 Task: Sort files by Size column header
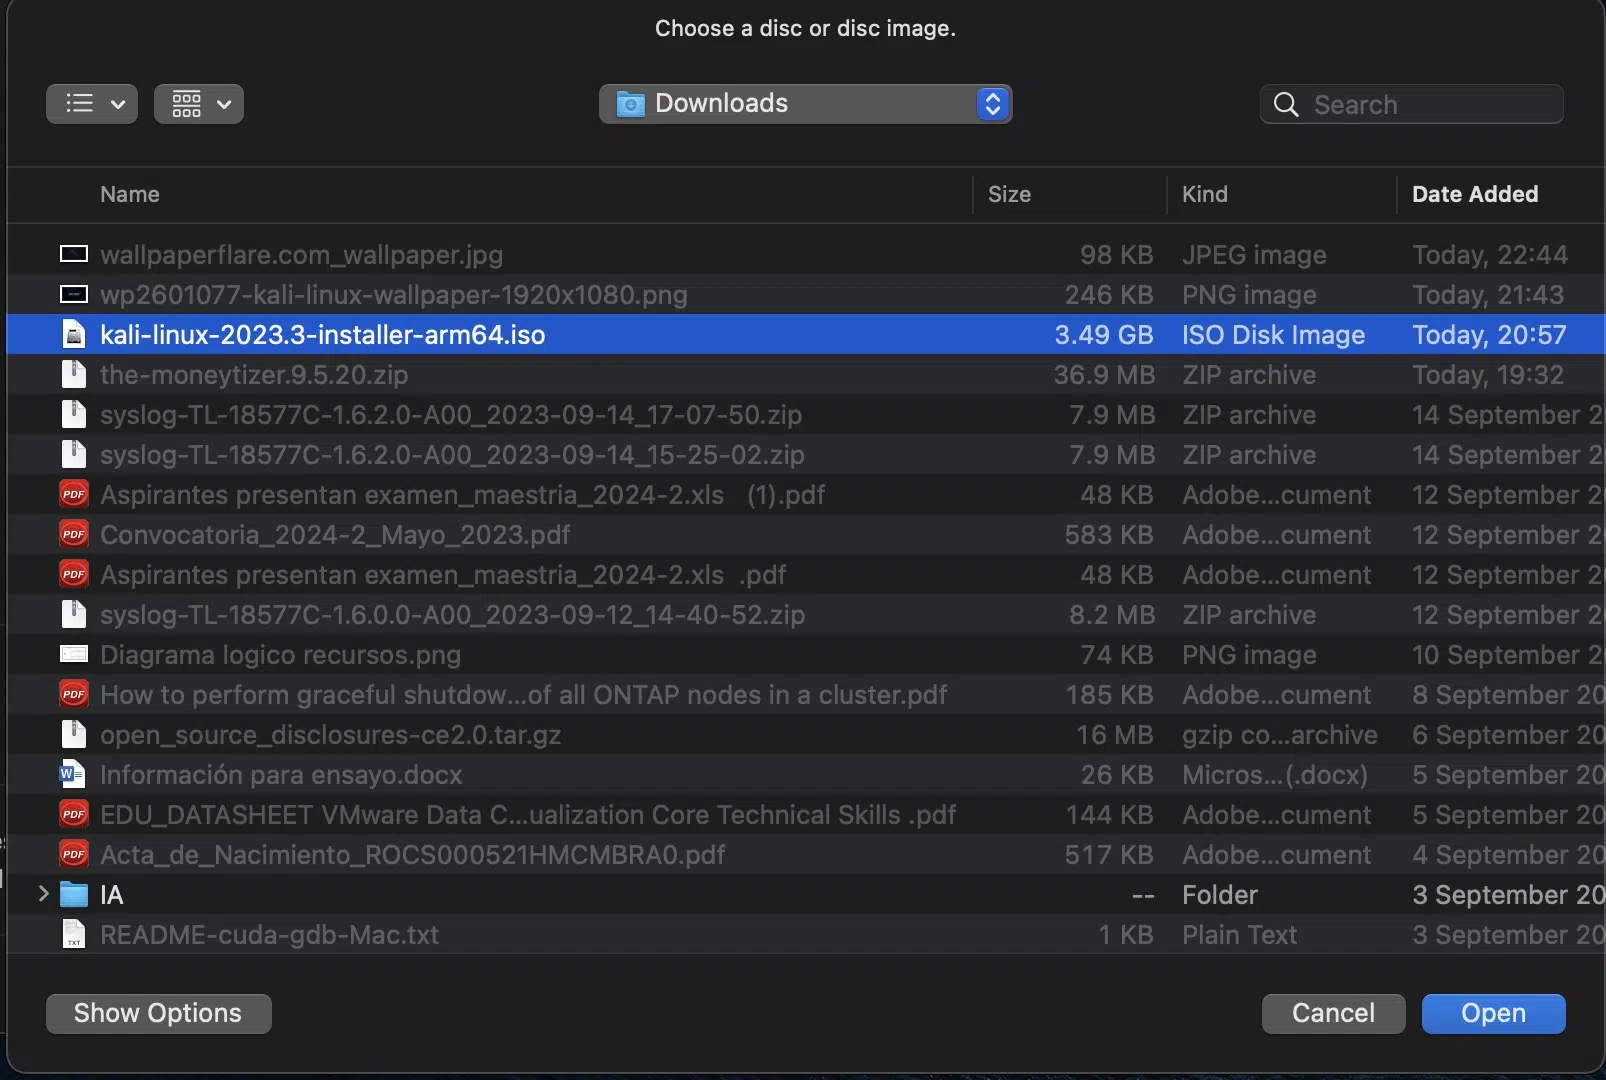pyautogui.click(x=1009, y=195)
